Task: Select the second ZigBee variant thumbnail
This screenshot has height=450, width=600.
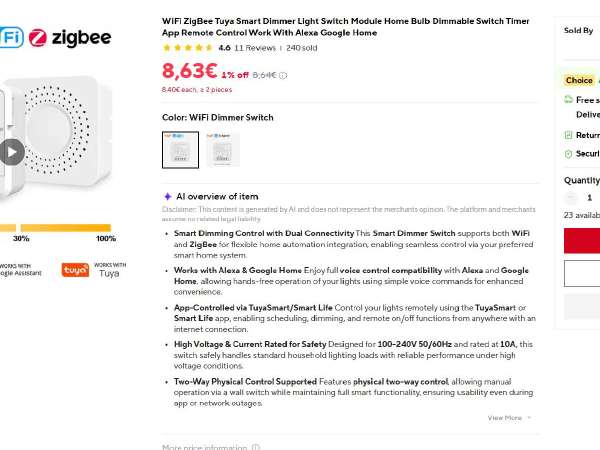Action: coord(223,150)
